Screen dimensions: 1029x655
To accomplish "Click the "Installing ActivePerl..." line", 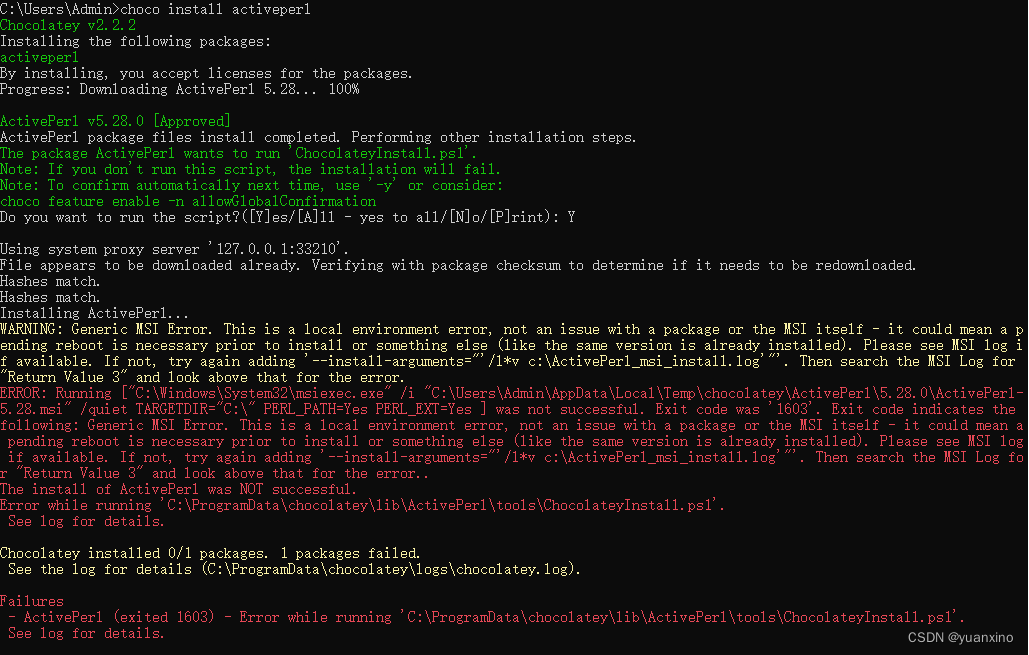I will pyautogui.click(x=88, y=313).
